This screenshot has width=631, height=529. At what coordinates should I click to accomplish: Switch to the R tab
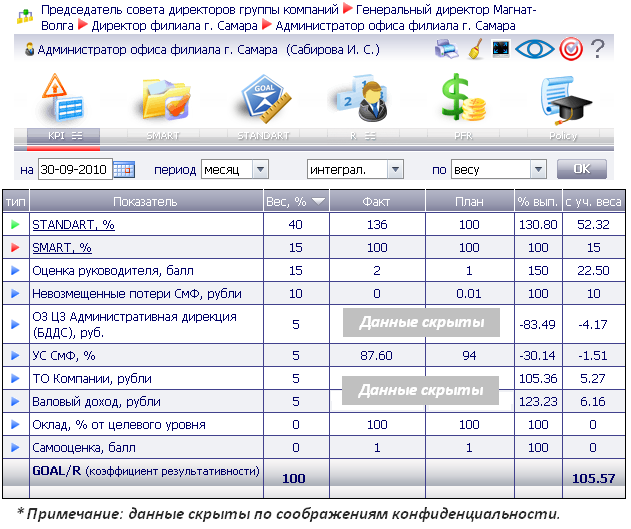(x=363, y=136)
